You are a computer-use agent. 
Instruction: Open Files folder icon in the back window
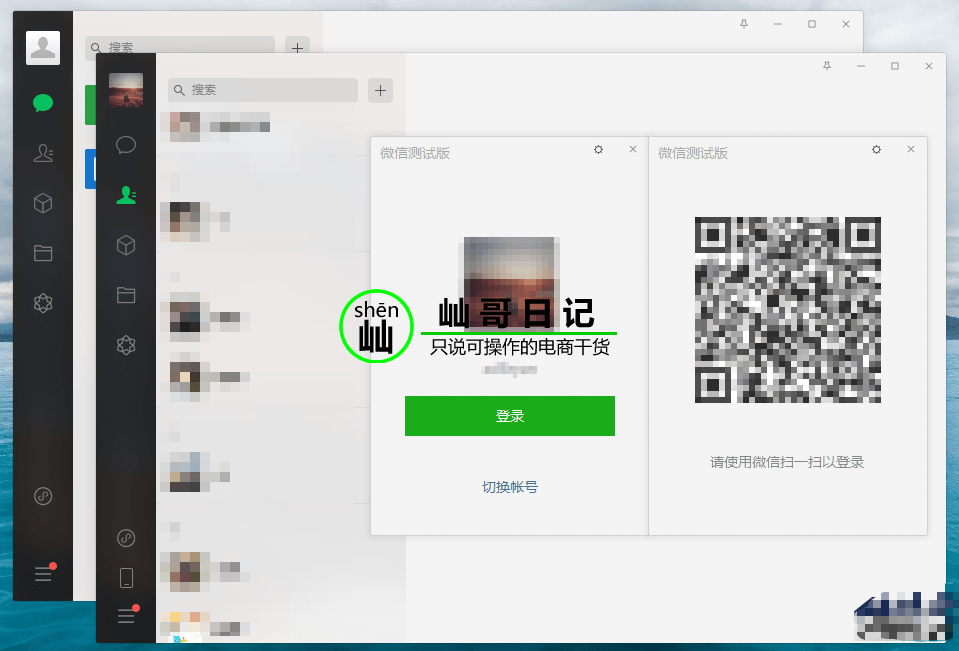pos(43,253)
